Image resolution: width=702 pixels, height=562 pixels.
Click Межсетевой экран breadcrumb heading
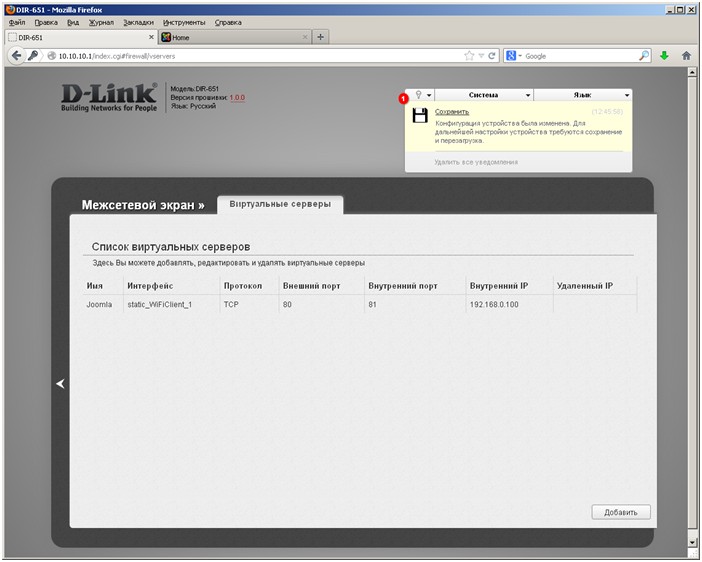[143, 205]
